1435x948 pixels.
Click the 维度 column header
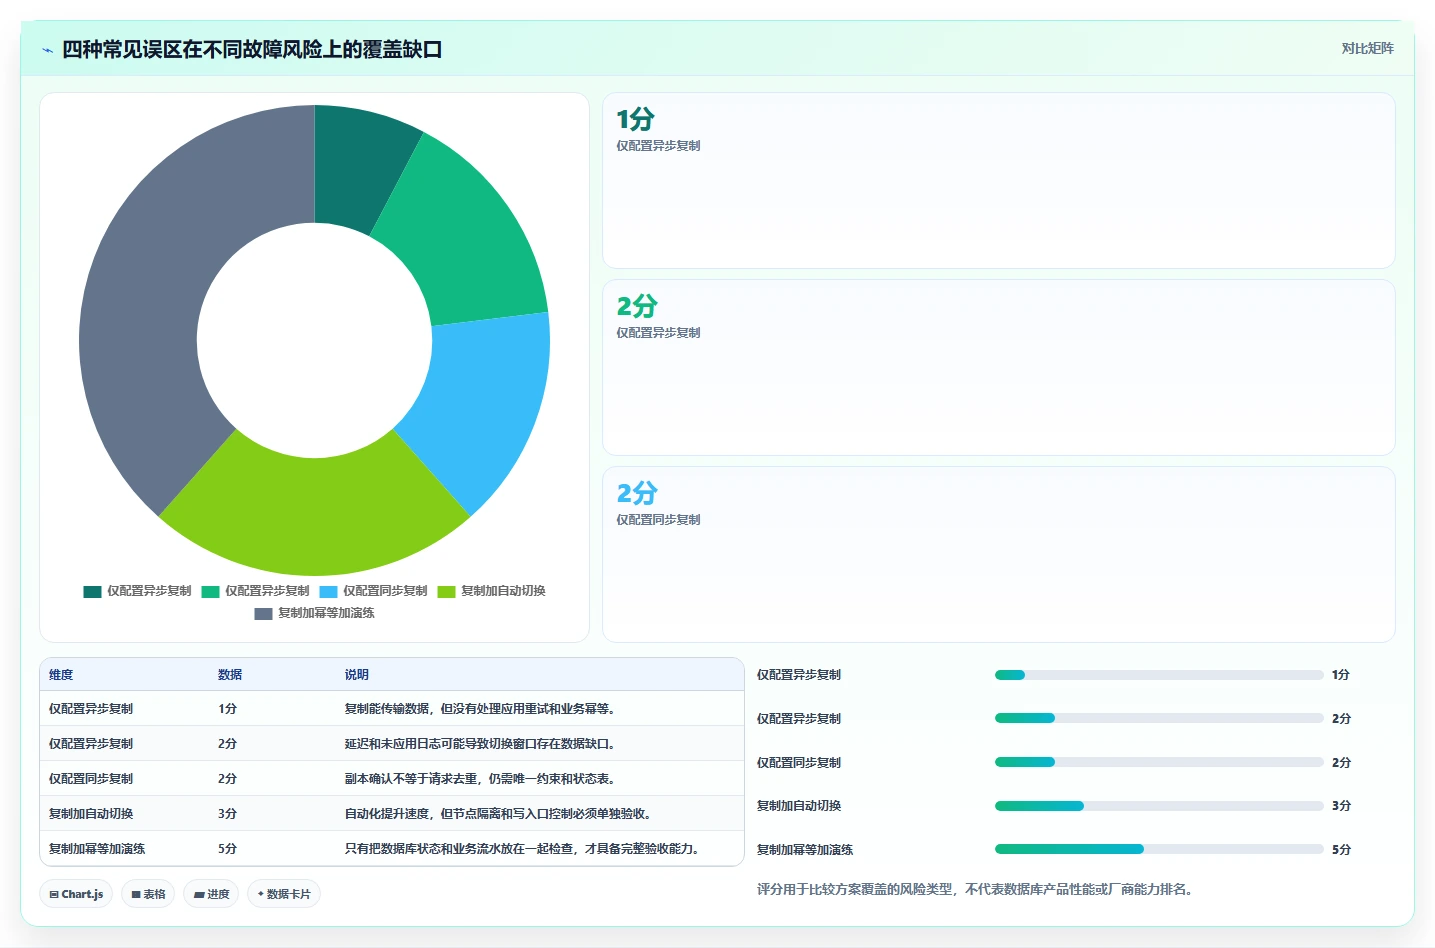pos(61,675)
